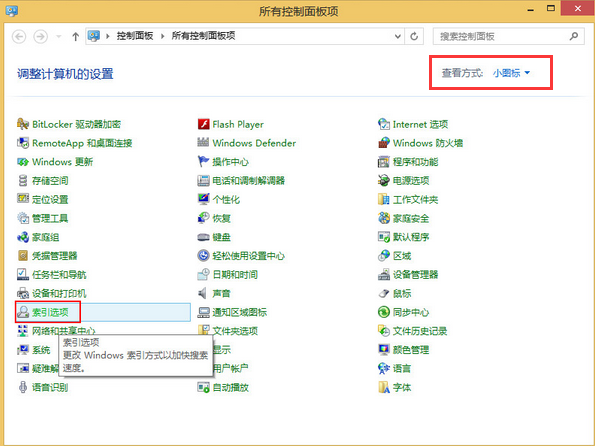Click the 管理工具 gear icon
Image resolution: width=595 pixels, height=446 pixels.
pos(23,218)
